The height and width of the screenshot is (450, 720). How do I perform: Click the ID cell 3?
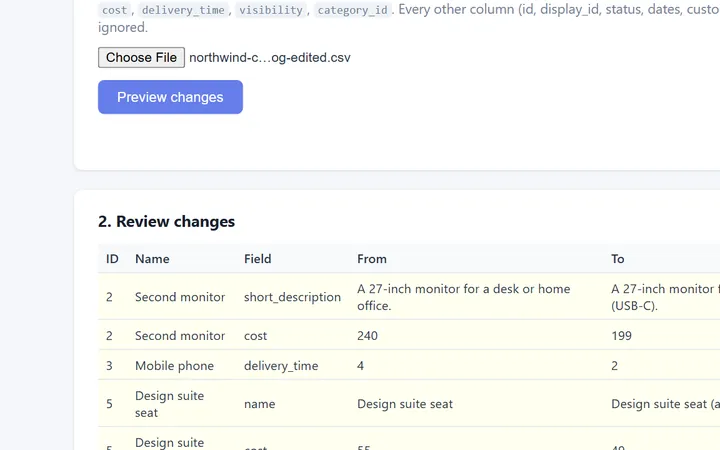(109, 366)
